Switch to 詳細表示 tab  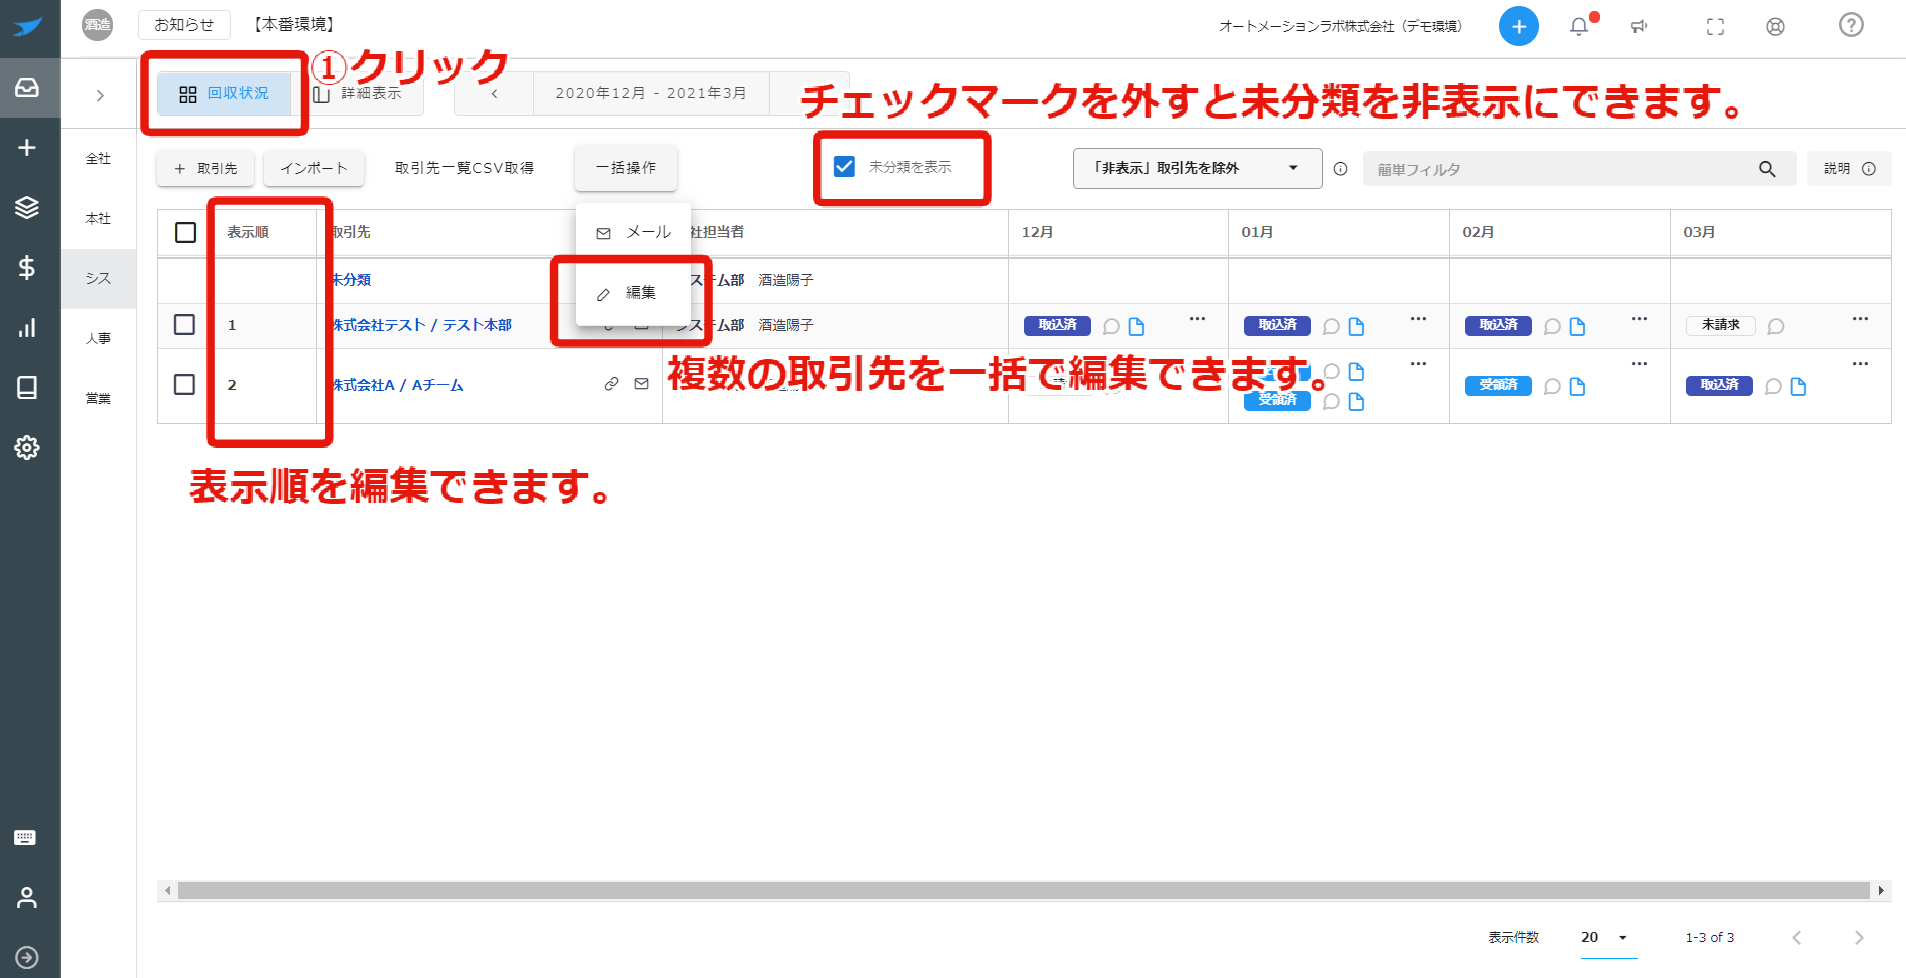pos(358,93)
